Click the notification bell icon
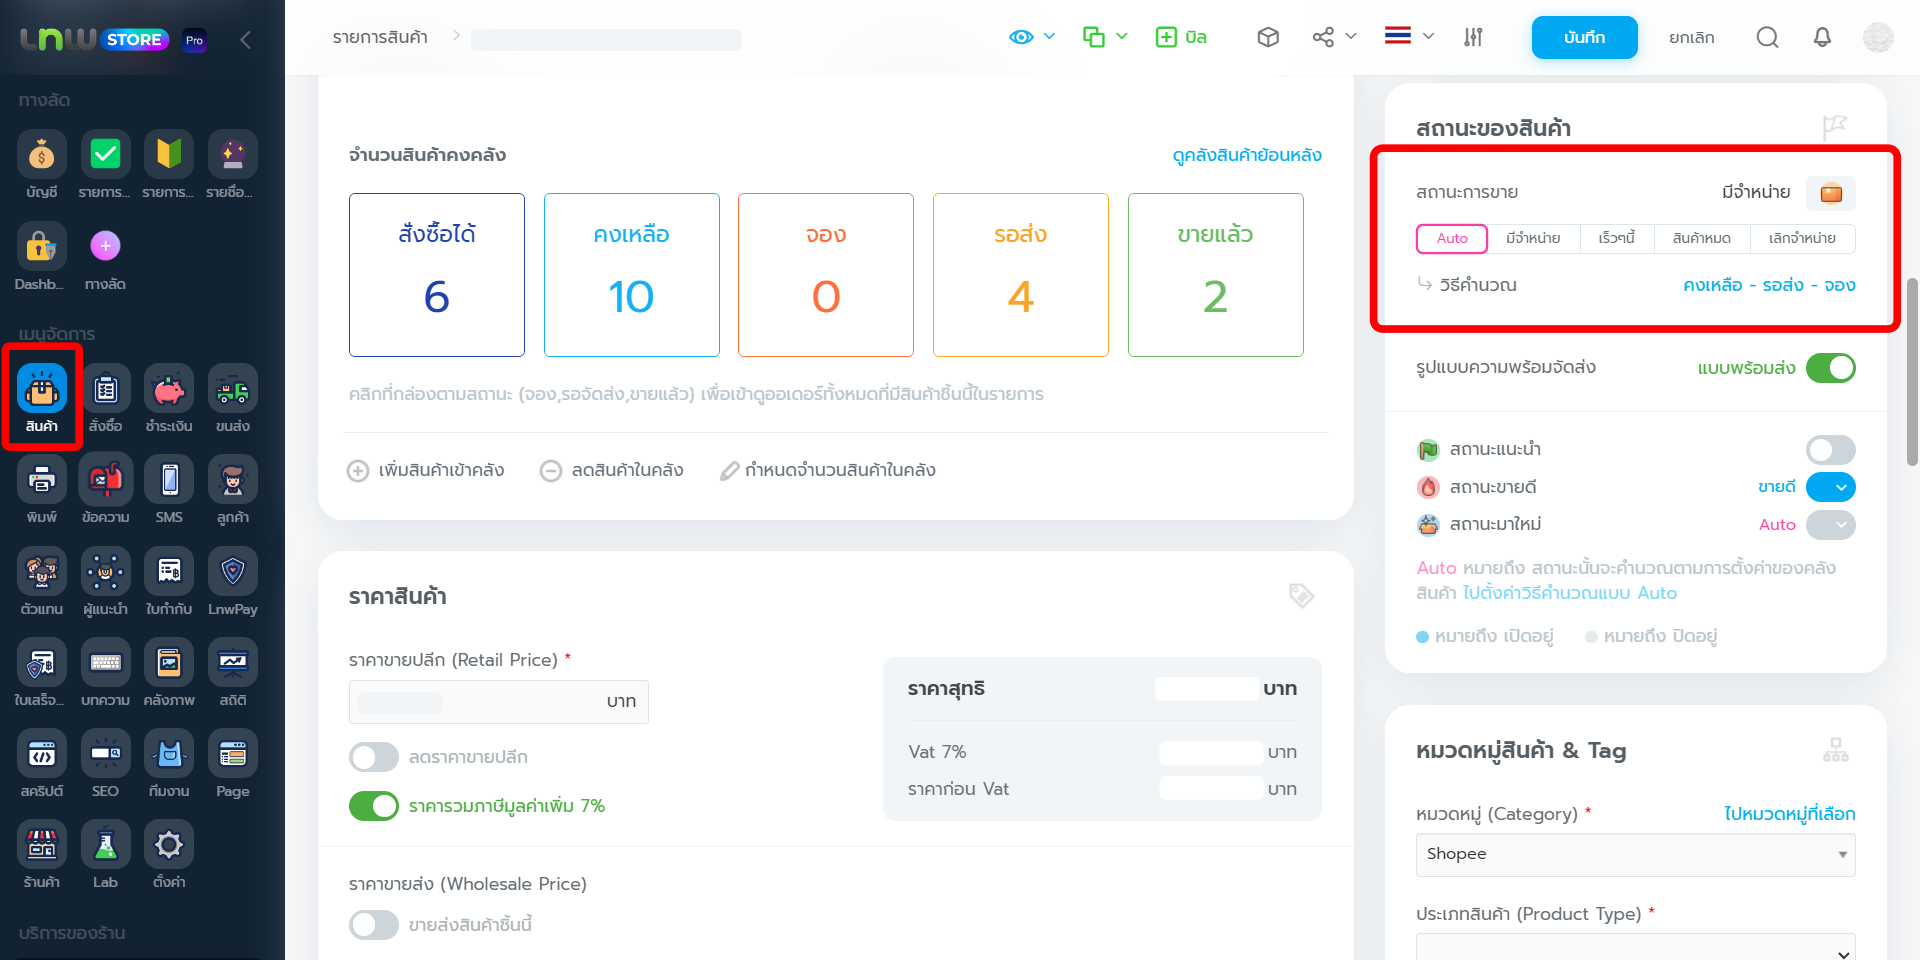The height and width of the screenshot is (960, 1920). (x=1822, y=38)
